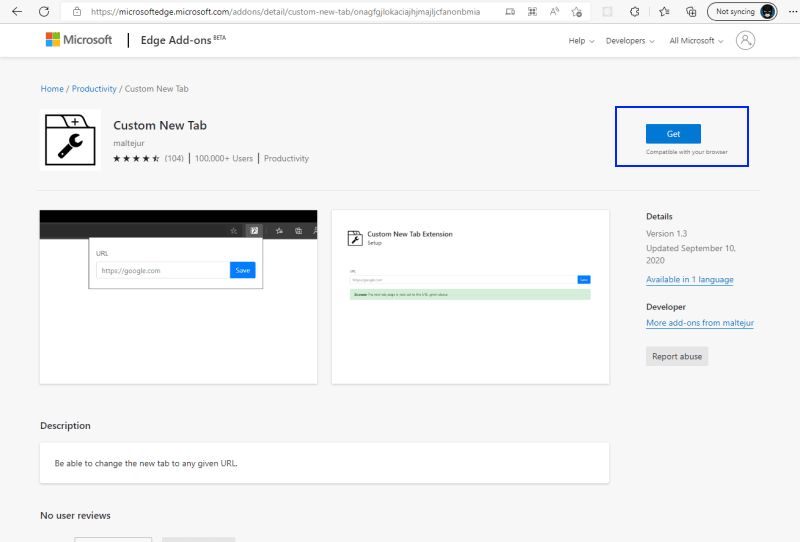Image resolution: width=800 pixels, height=542 pixels.
Task: View site information lock icon
Action: click(x=77, y=11)
